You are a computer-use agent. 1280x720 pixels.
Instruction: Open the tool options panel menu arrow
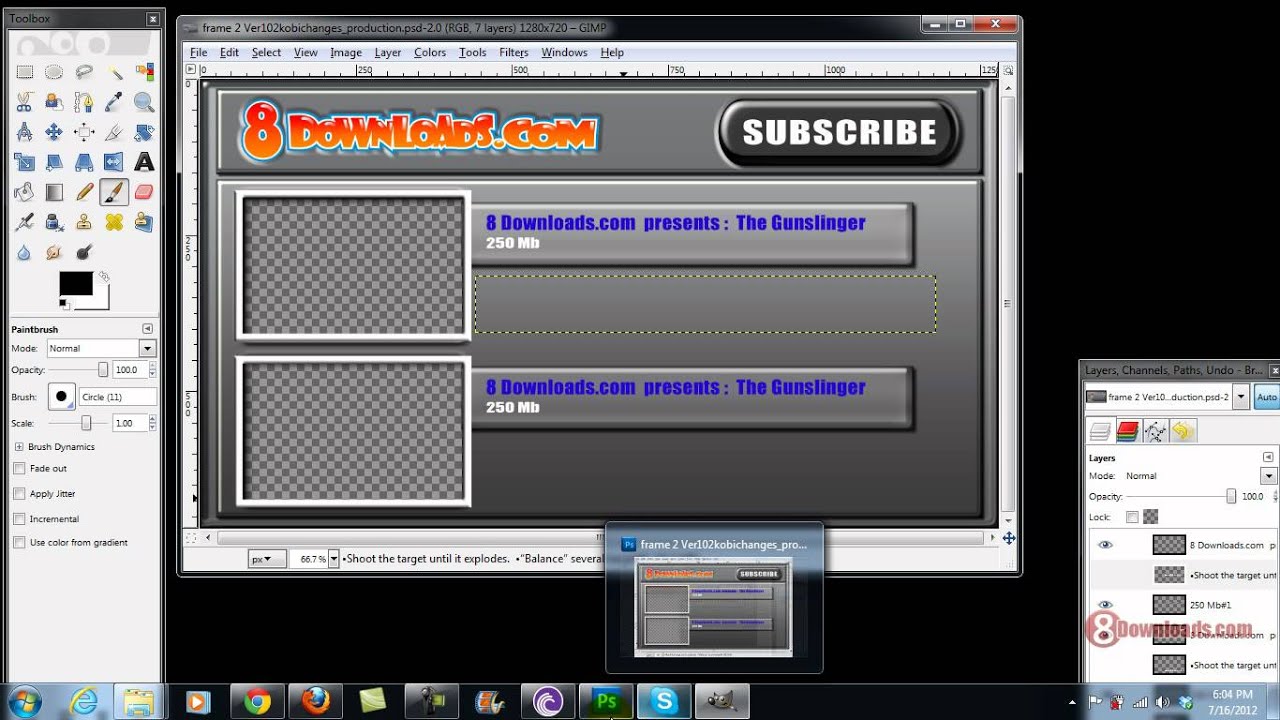point(147,329)
